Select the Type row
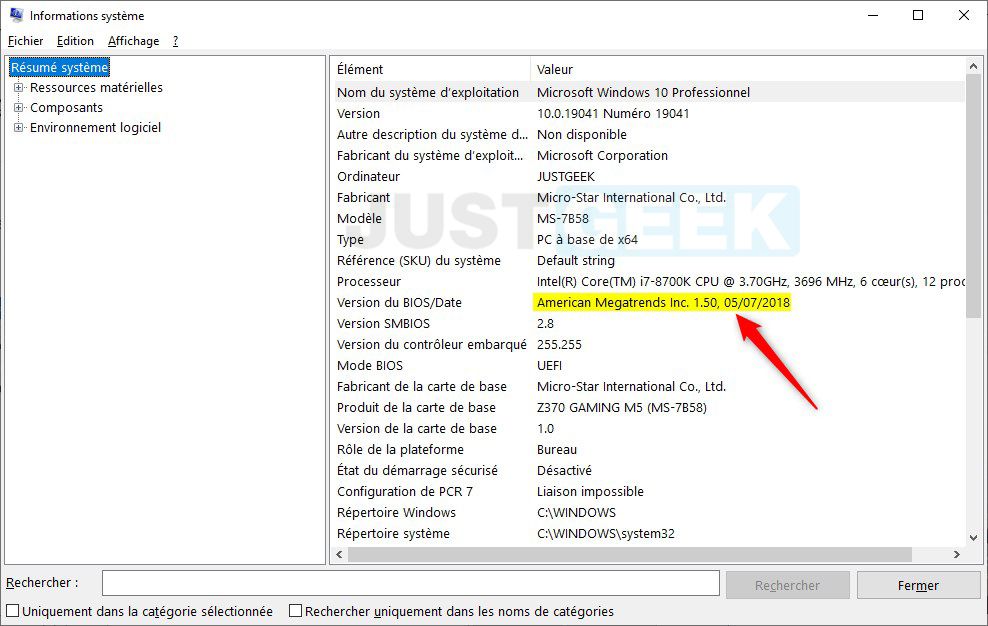The image size is (988, 626). tap(648, 240)
